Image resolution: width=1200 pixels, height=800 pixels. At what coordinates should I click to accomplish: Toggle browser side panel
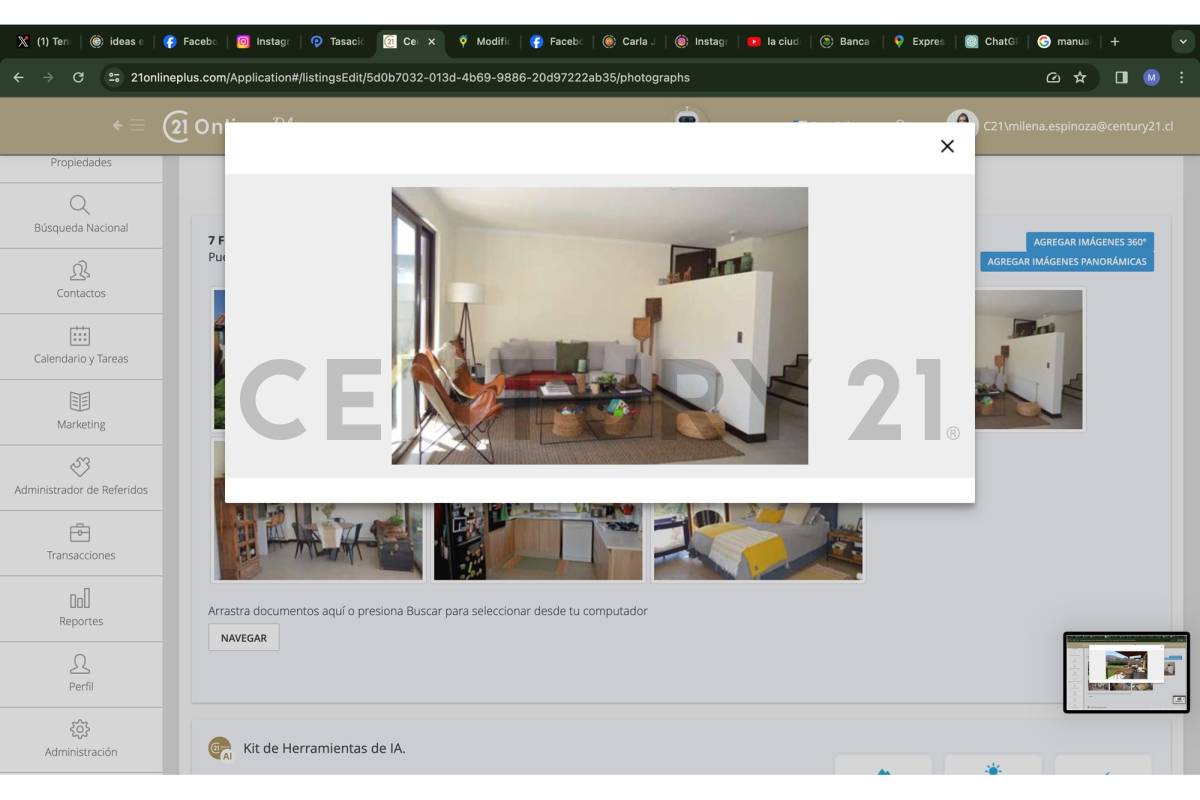coord(1121,77)
